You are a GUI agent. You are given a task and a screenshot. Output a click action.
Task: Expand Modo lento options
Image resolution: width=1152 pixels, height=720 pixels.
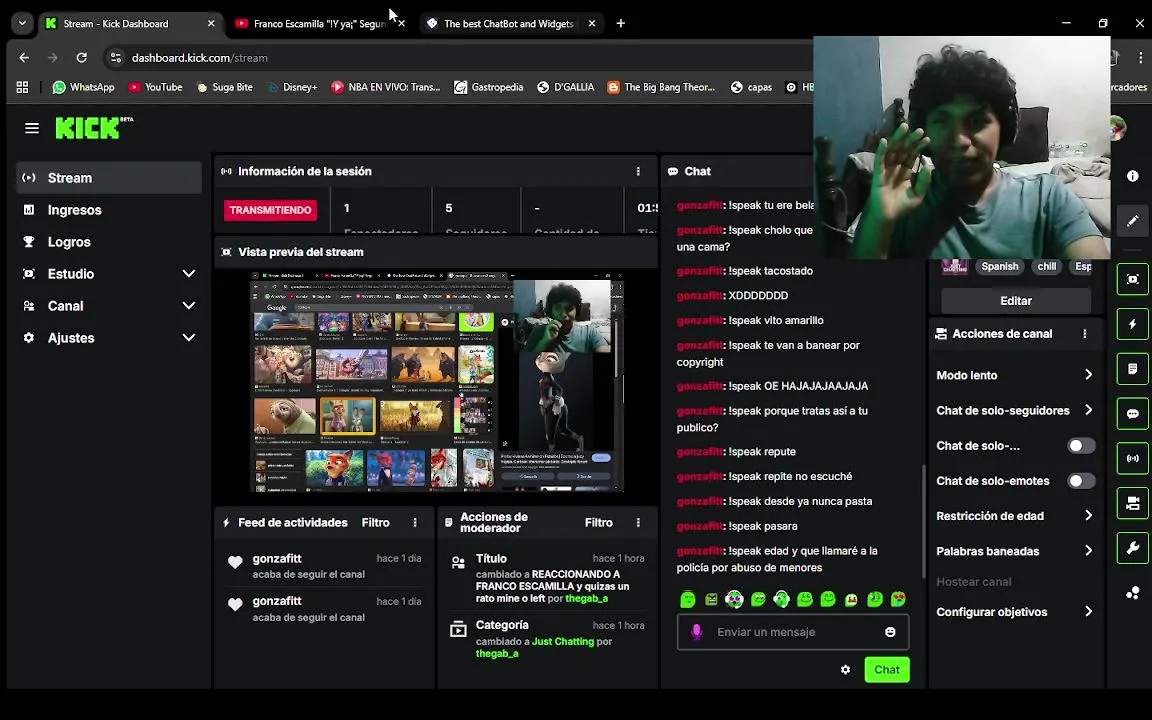point(1015,375)
